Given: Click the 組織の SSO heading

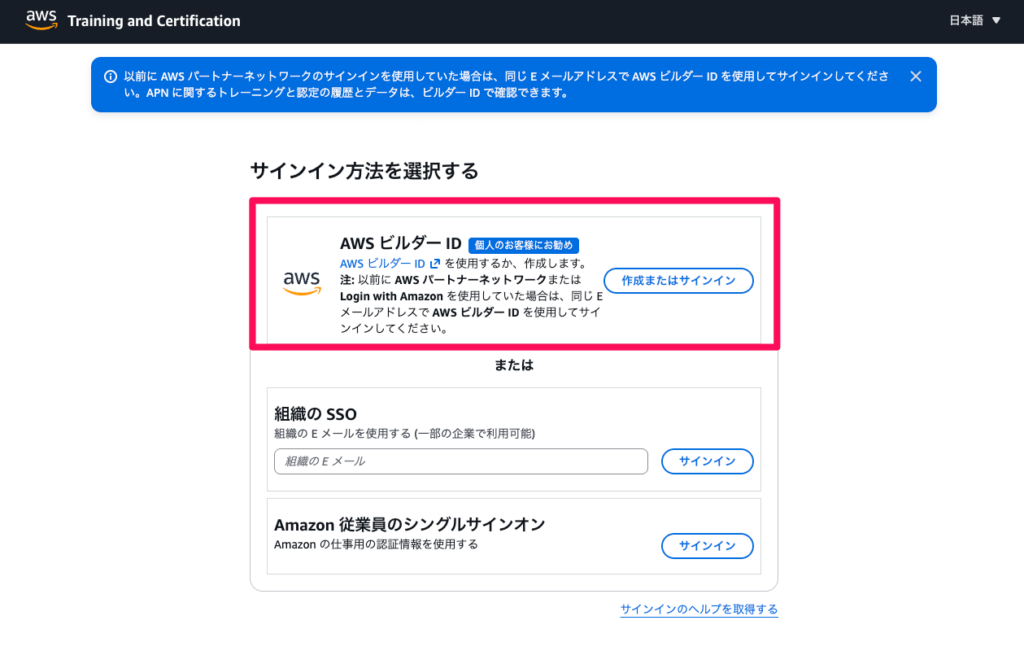Looking at the screenshot, I should (315, 414).
